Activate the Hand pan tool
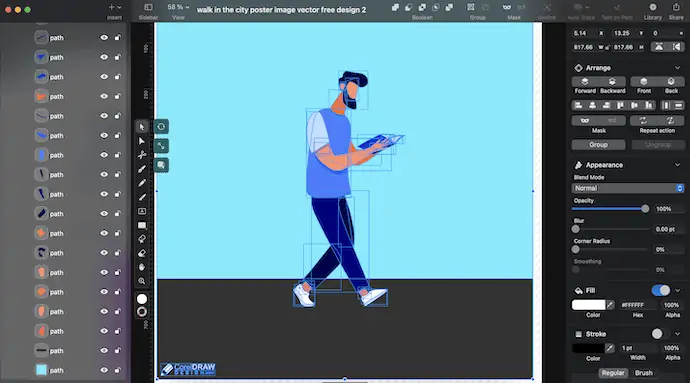The width and height of the screenshot is (690, 383). coord(142,267)
